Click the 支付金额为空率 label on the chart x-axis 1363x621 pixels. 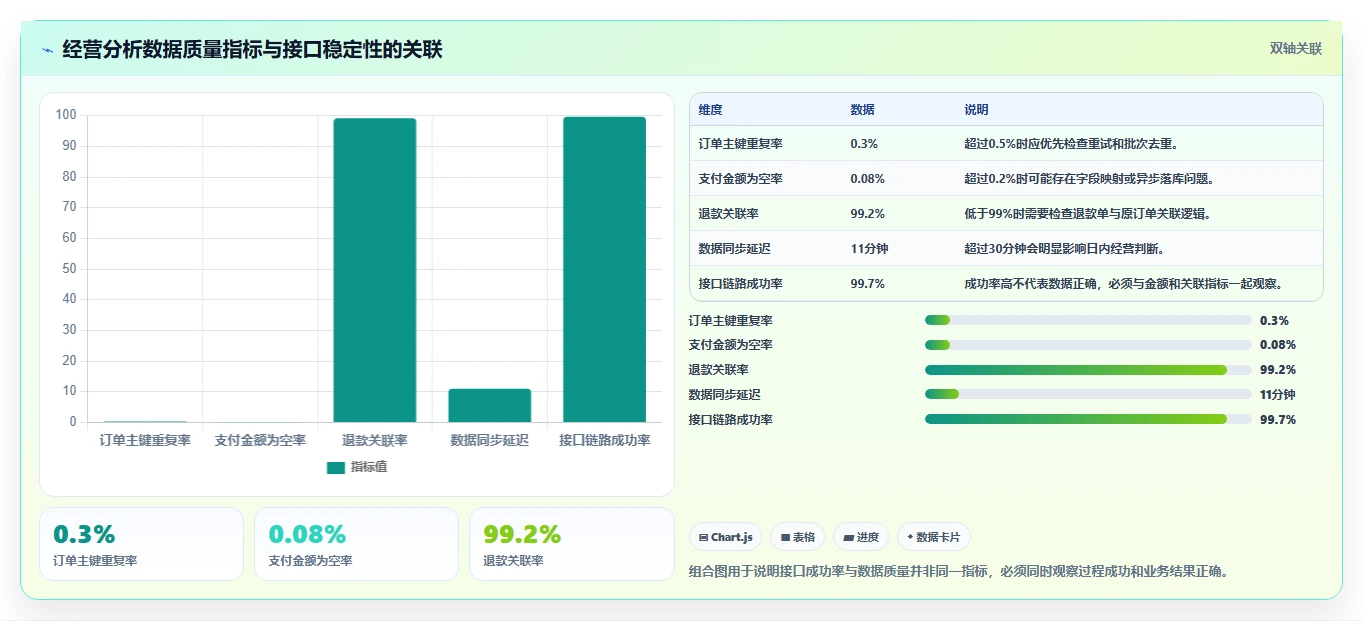(260, 440)
